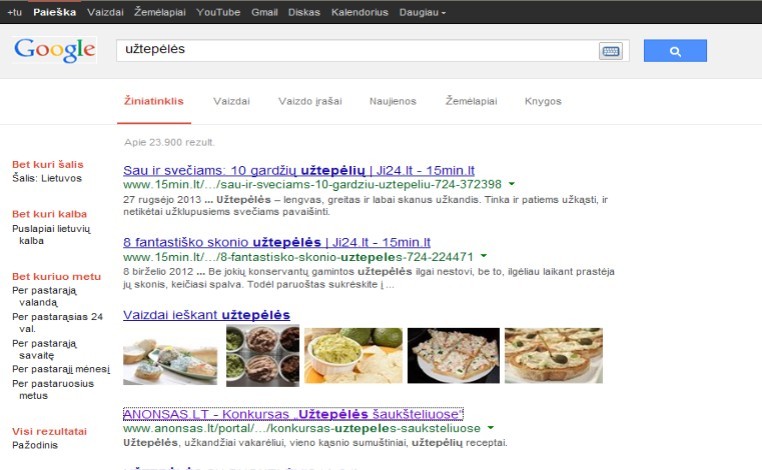Image resolution: width=762 pixels, height=470 pixels.
Task: Filter results 'Per pastarąsias 24 val.'
Action: [57, 323]
